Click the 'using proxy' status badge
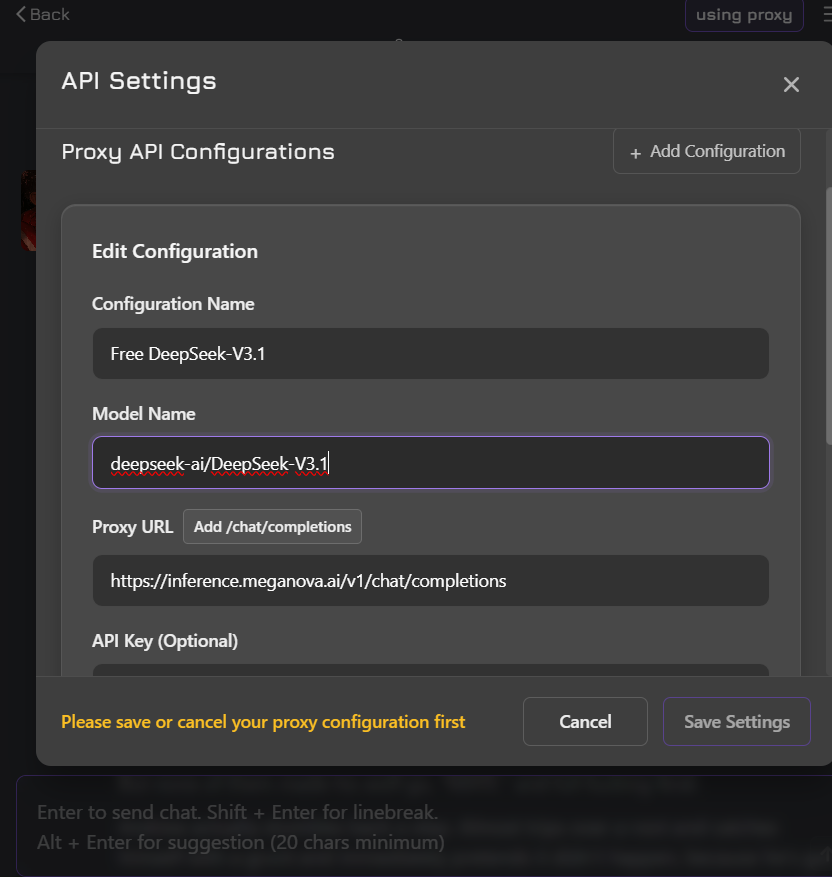832x877 pixels. [x=743, y=15]
